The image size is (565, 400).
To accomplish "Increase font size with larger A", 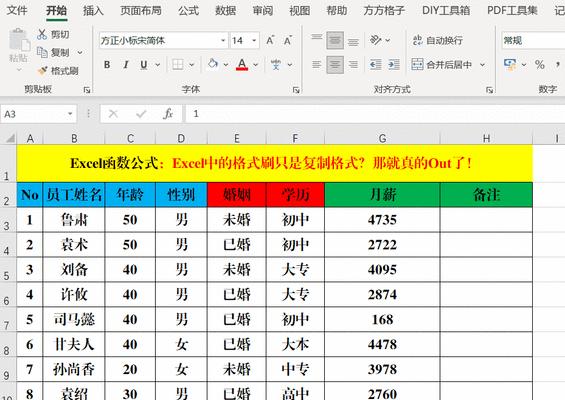I will [270, 40].
